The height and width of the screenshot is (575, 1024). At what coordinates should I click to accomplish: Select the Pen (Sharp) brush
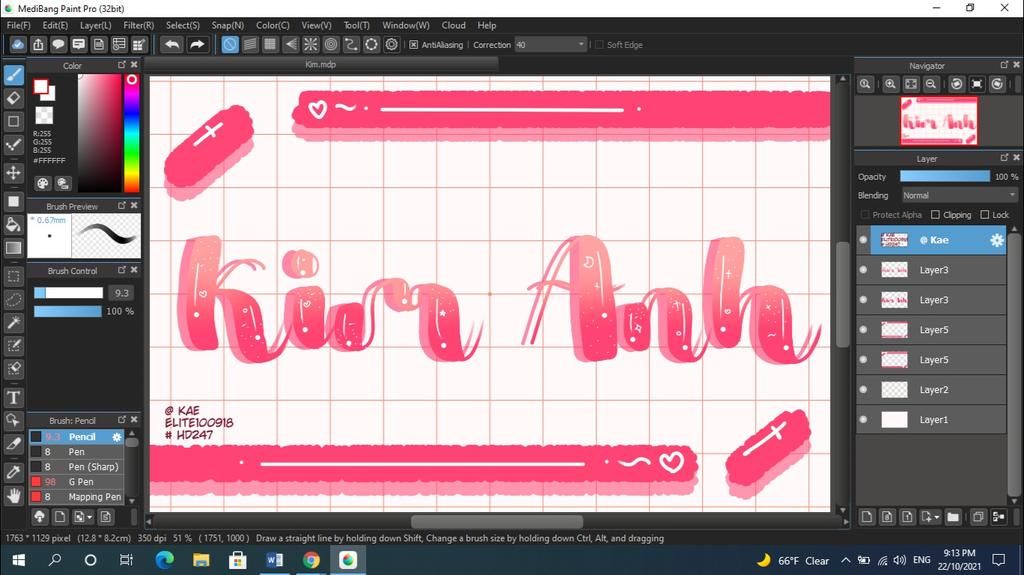pos(76,467)
